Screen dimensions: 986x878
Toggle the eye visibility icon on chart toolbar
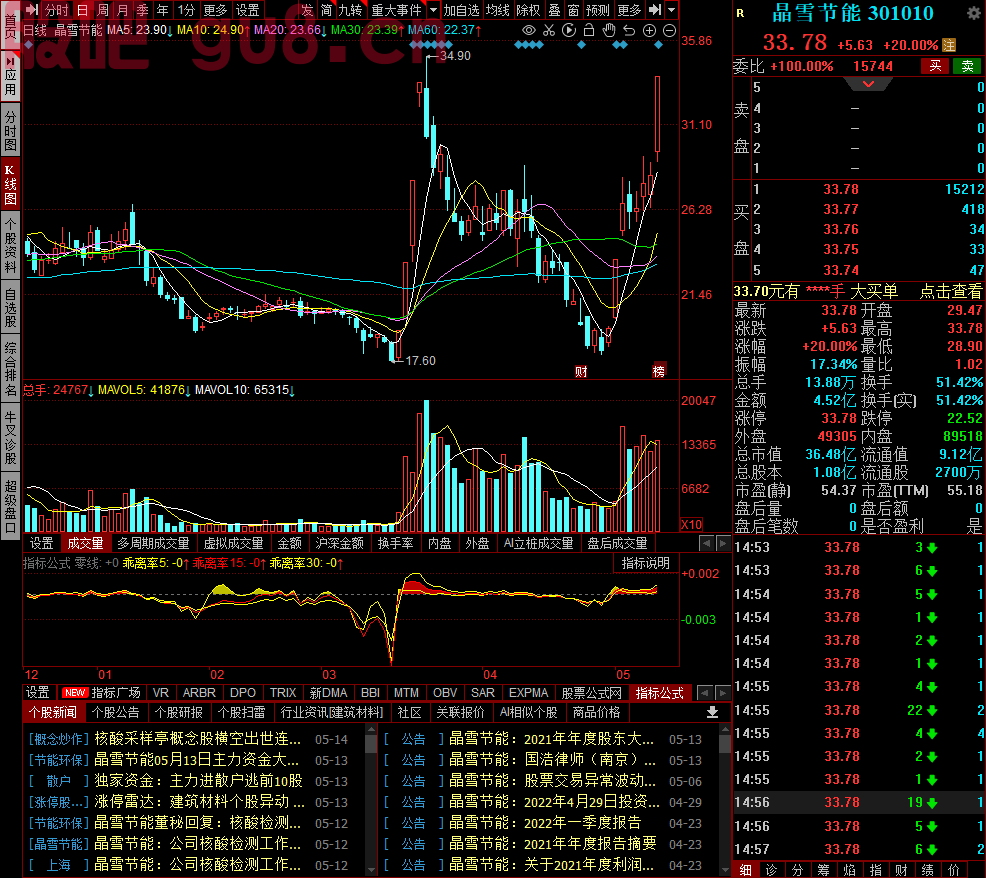click(529, 30)
